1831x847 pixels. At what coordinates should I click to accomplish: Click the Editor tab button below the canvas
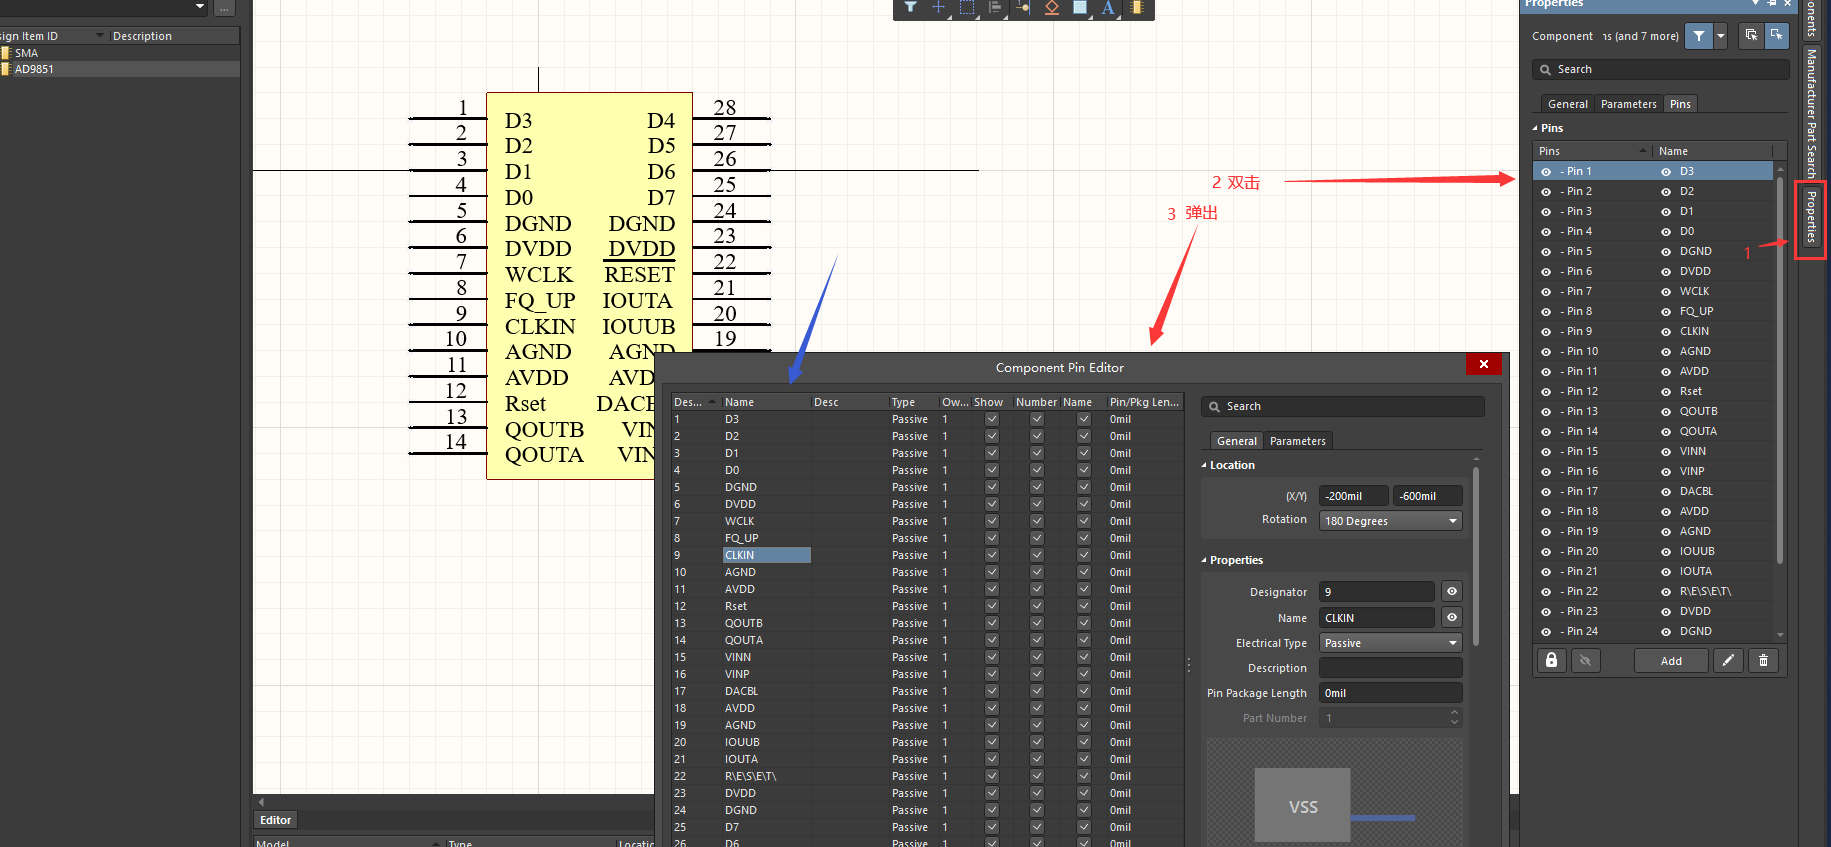pos(275,820)
